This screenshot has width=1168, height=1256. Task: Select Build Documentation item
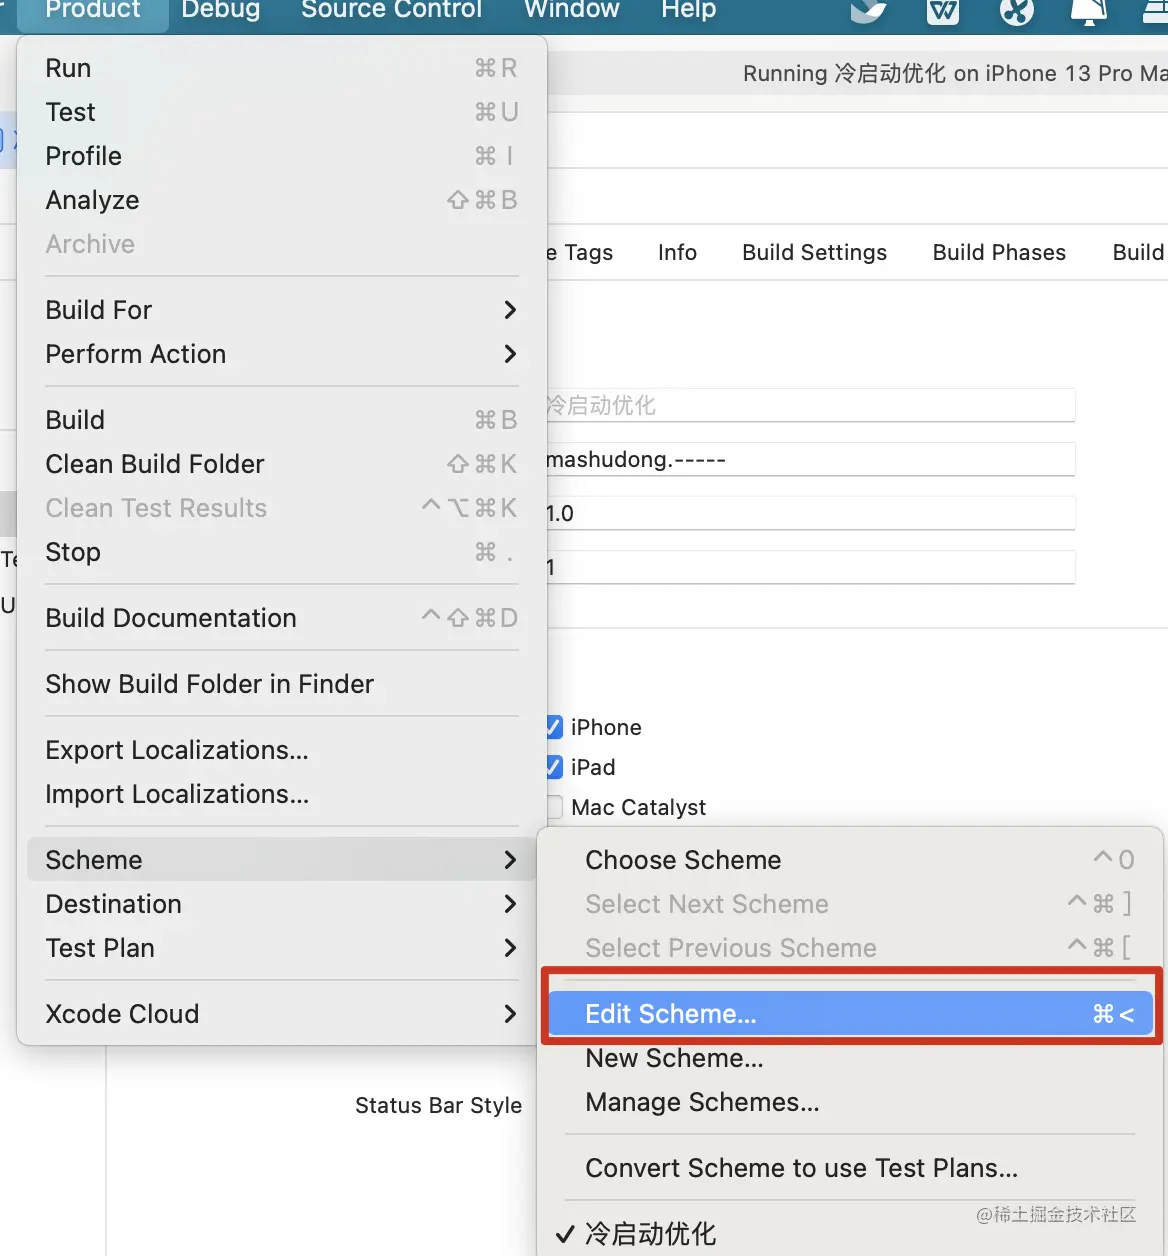click(282, 618)
